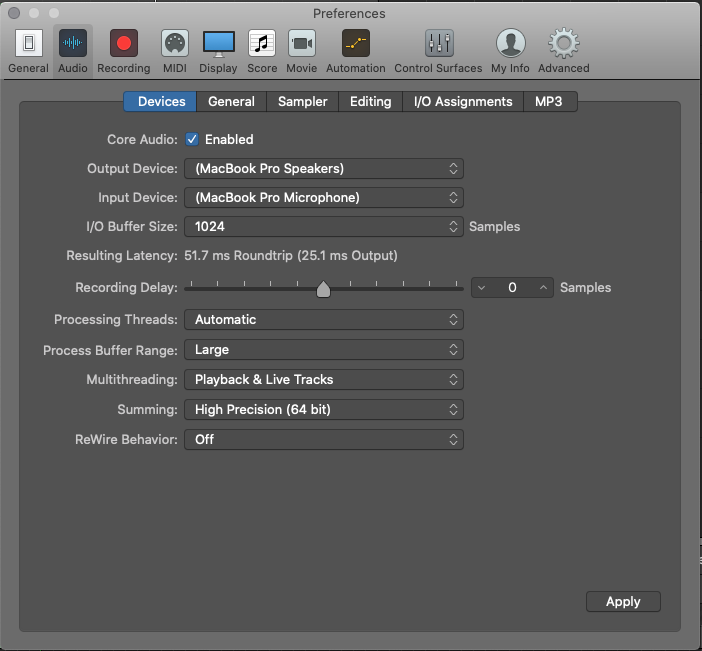Open the Movie preferences camera icon

pos(302,43)
